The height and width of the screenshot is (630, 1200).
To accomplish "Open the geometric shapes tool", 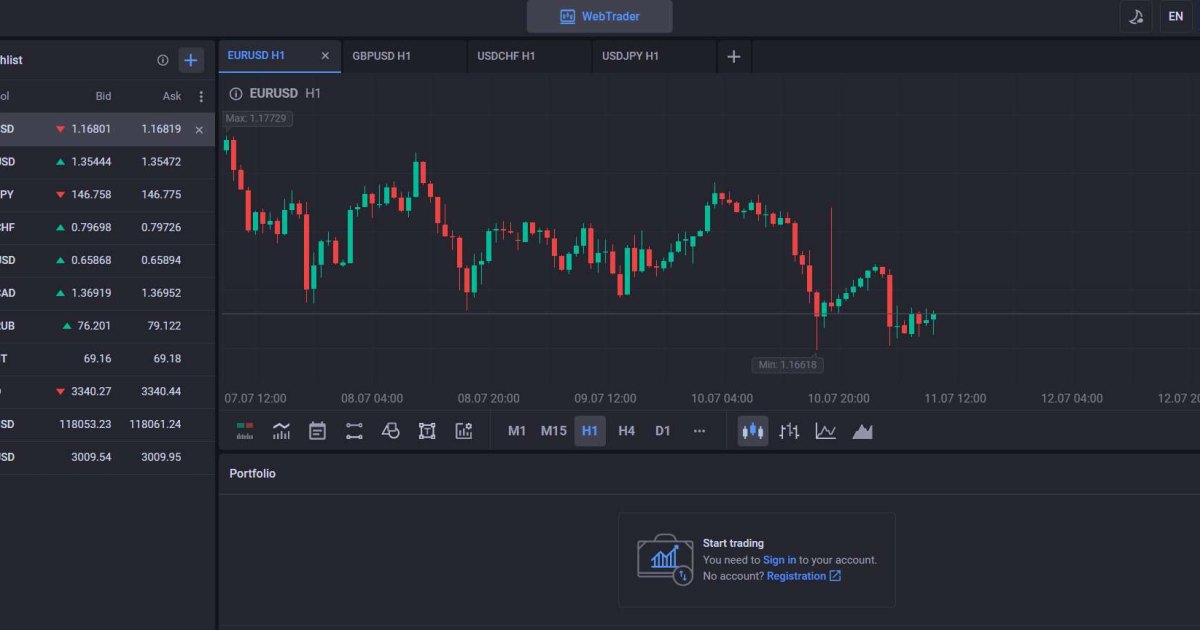I will point(391,431).
